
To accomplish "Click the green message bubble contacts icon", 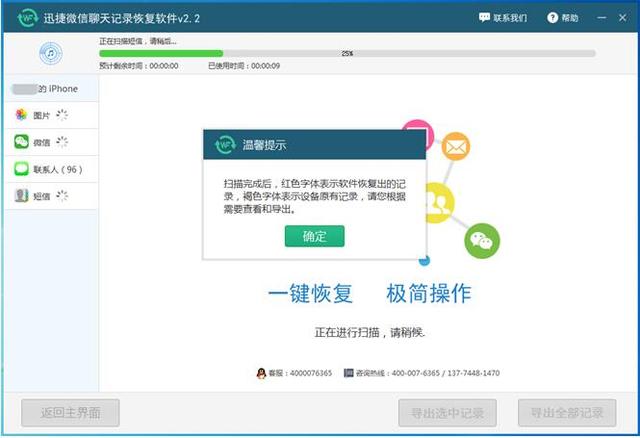I will 21,169.
